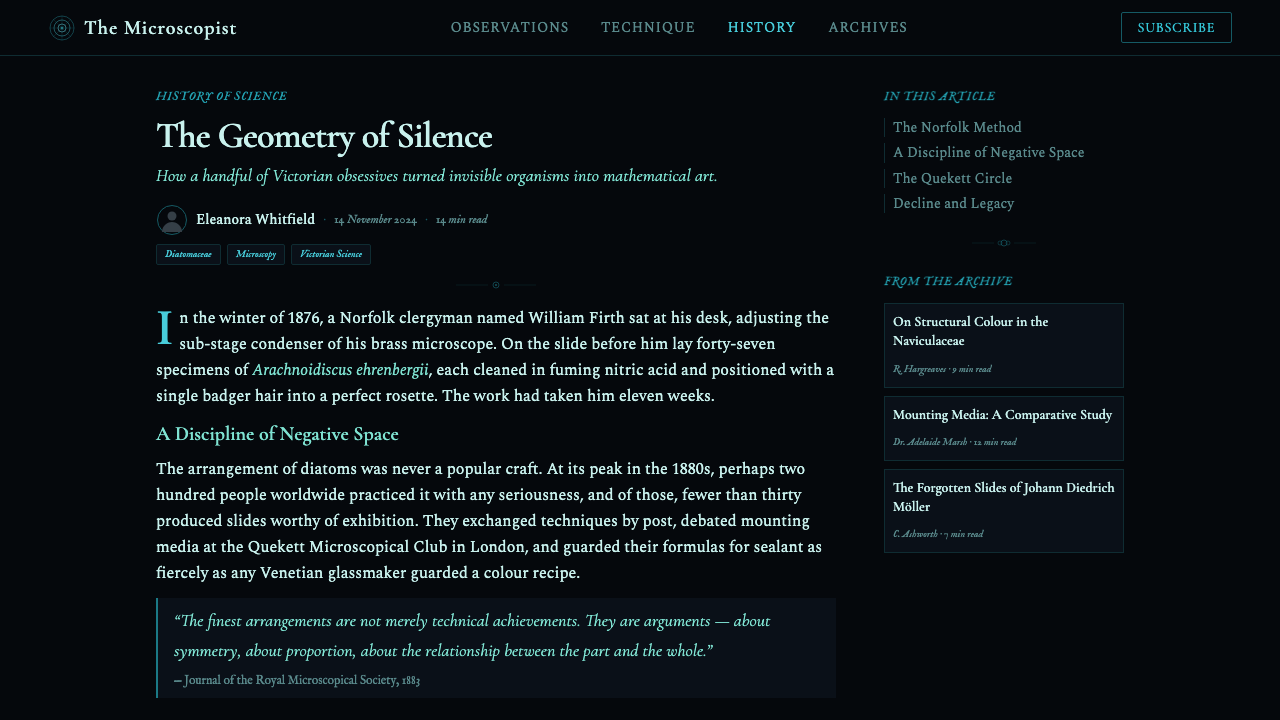Click the italic subtitle about Victorian obsessives

[436, 176]
